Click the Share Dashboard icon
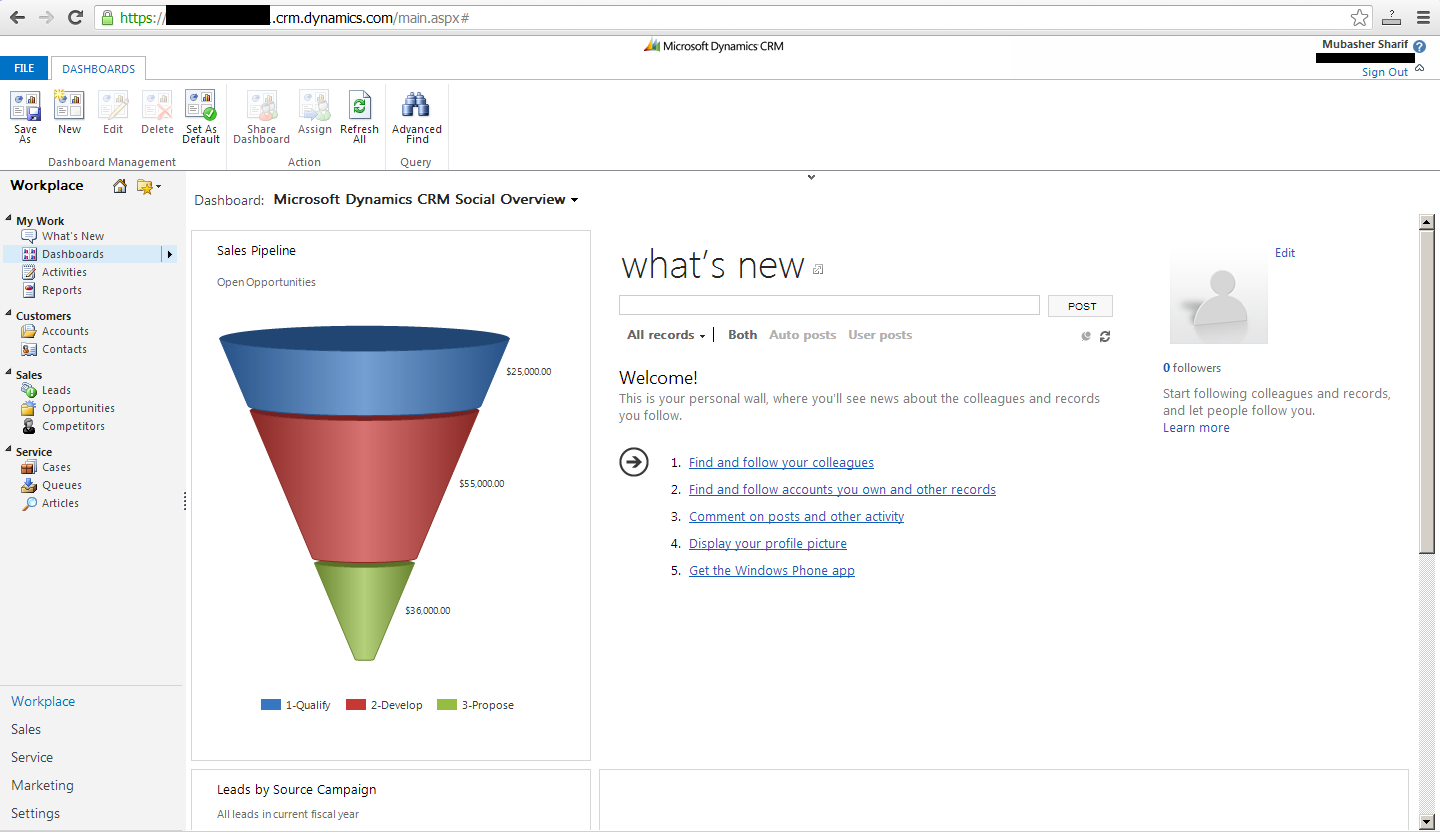 pos(262,106)
